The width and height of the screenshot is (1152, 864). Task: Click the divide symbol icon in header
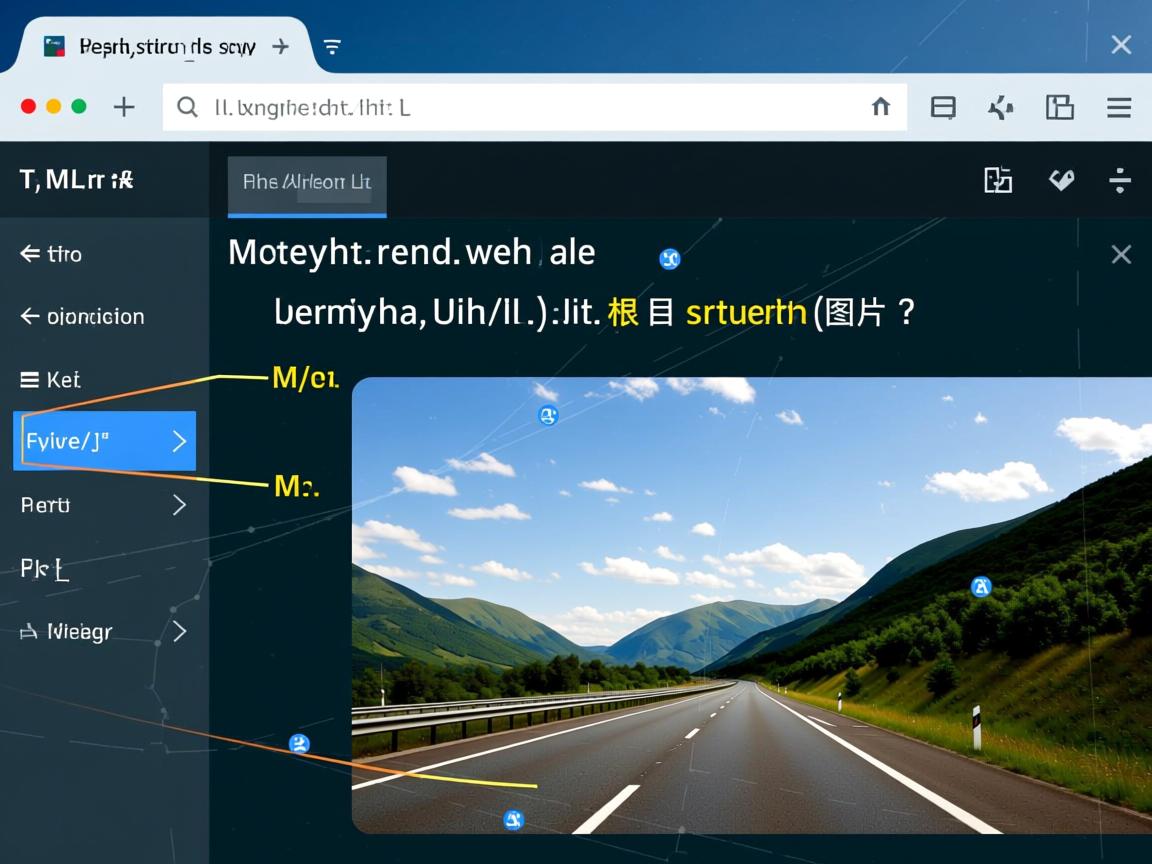click(x=1120, y=180)
